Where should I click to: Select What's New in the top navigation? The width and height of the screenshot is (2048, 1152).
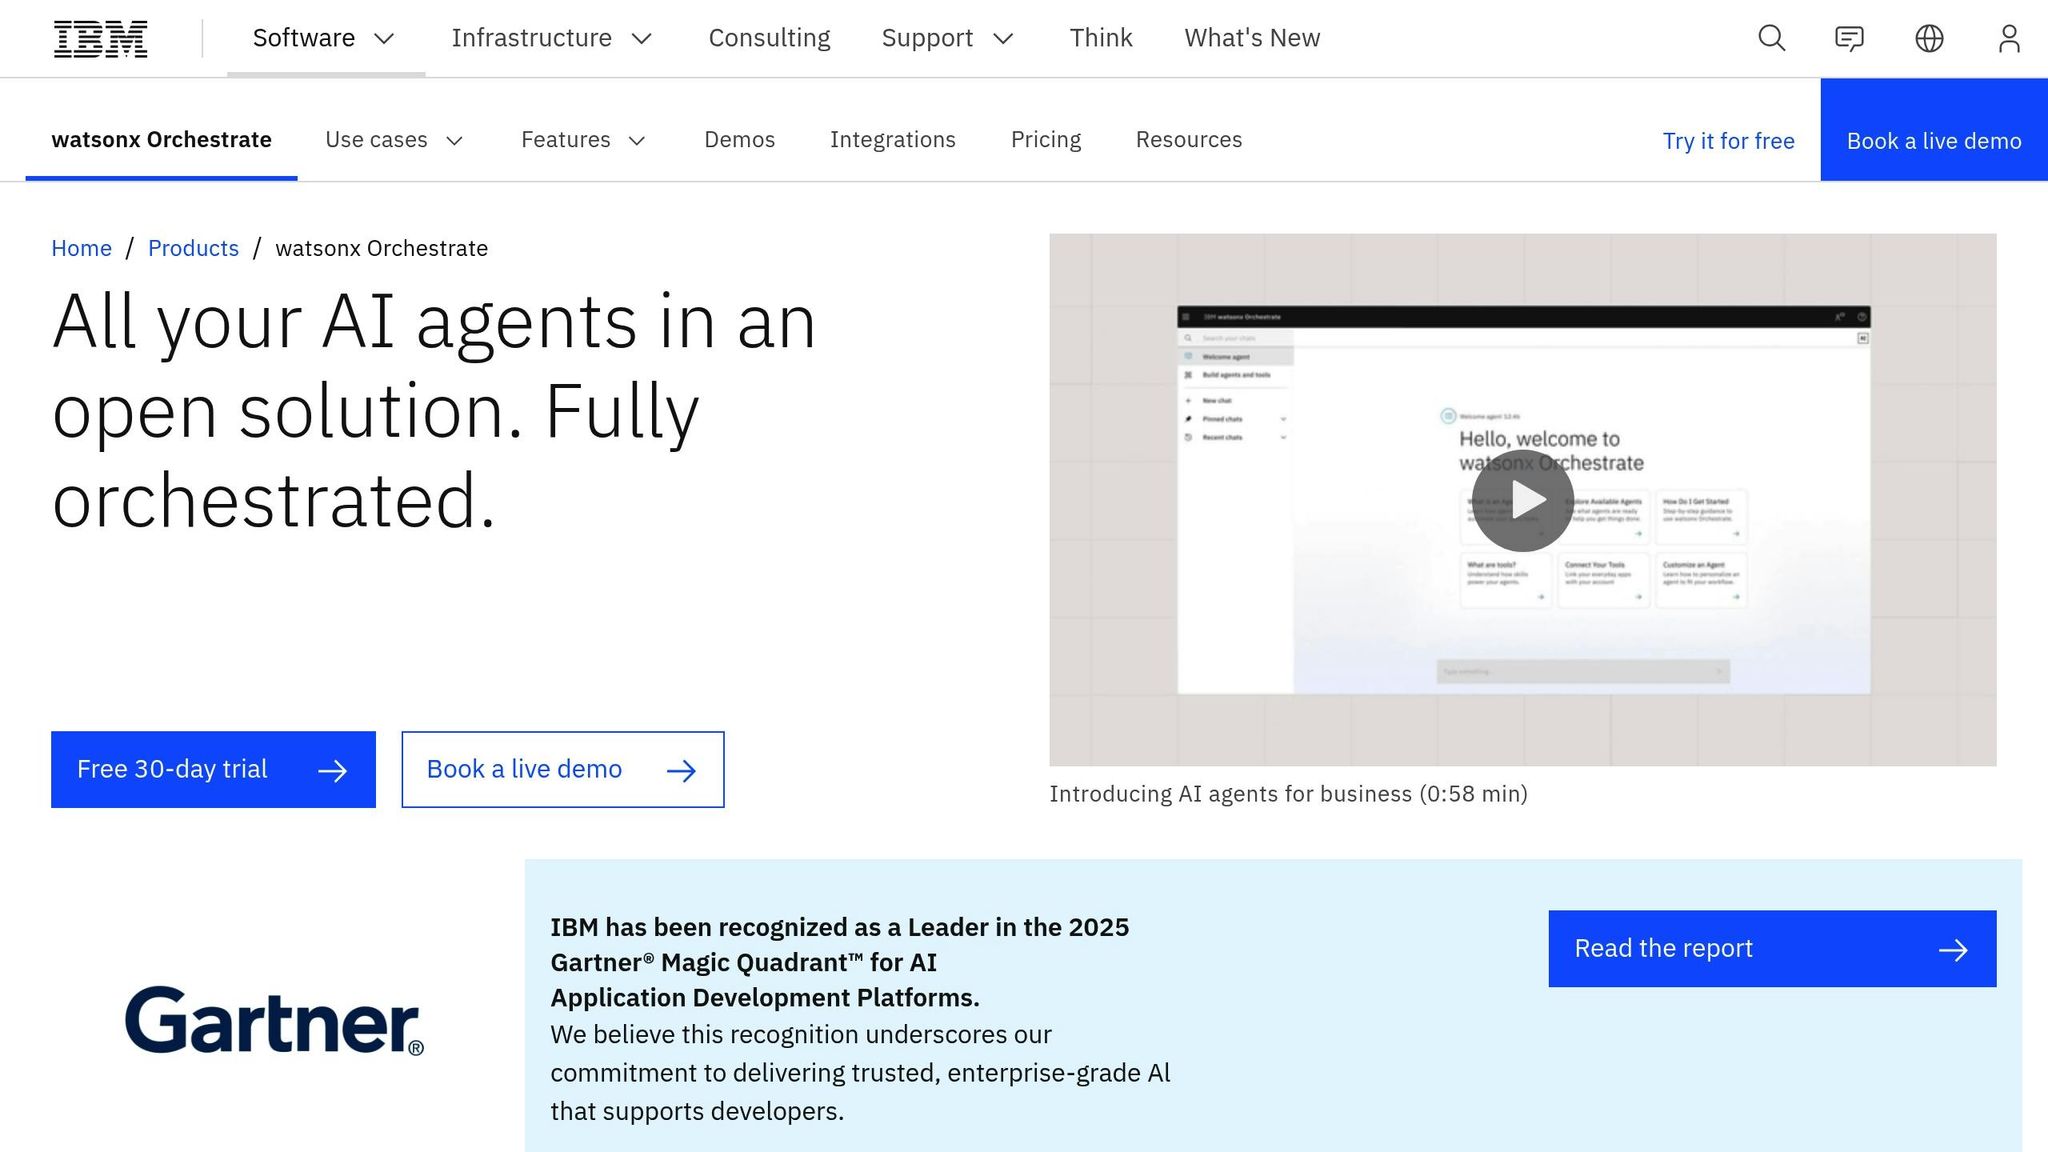(x=1251, y=38)
